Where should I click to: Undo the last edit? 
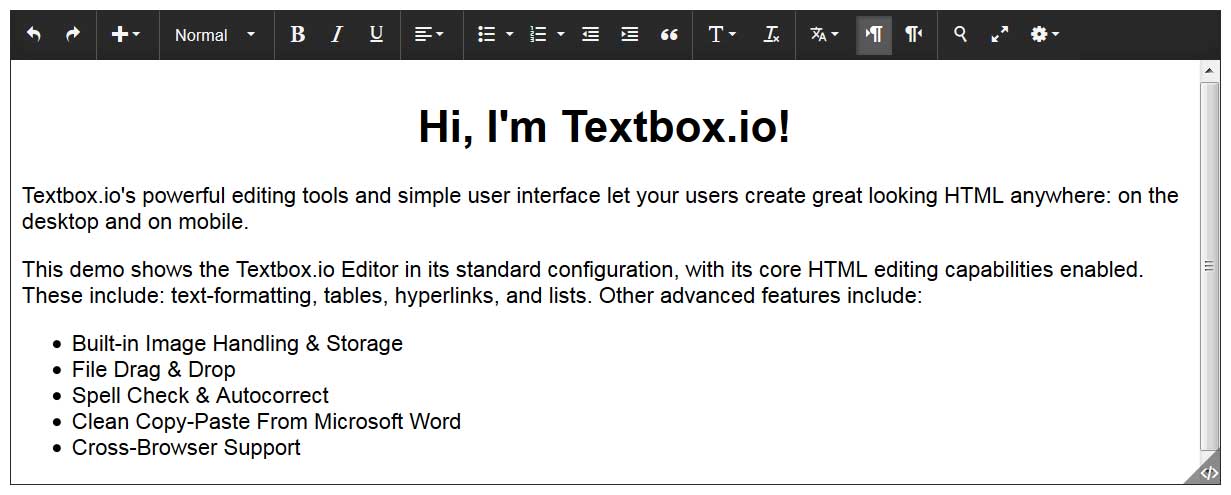pos(34,34)
